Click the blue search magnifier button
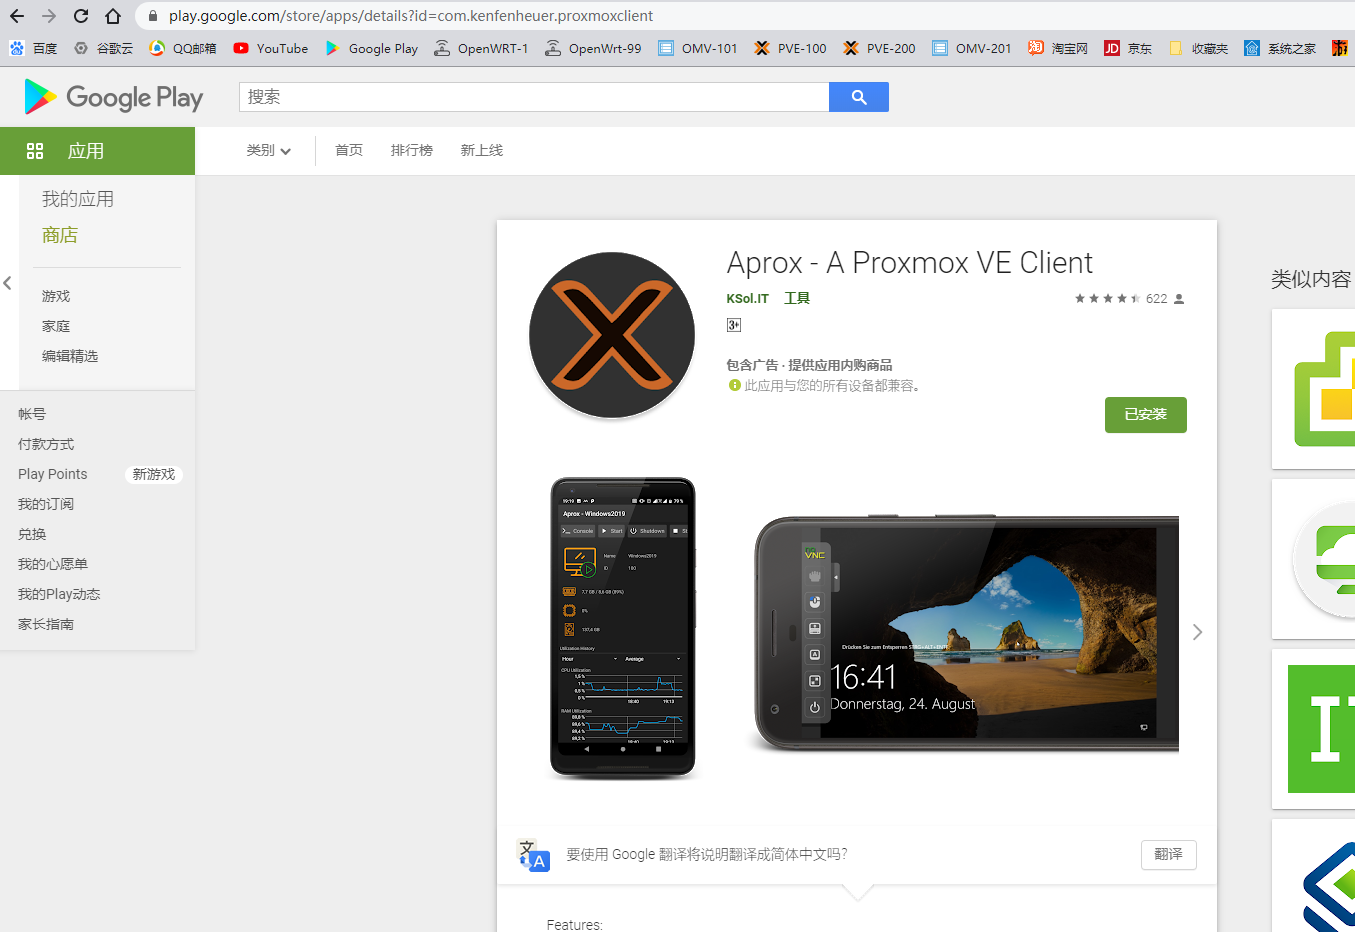1355x932 pixels. [x=859, y=97]
